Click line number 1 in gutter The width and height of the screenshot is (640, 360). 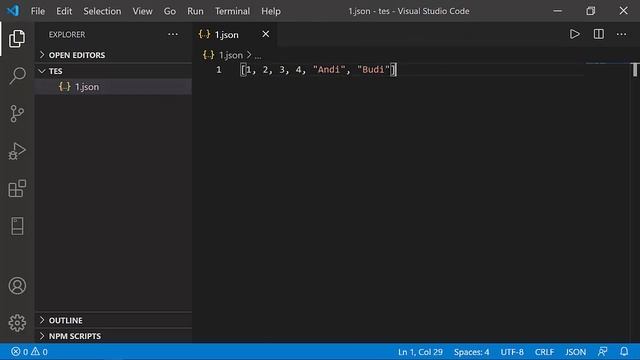pos(219,70)
